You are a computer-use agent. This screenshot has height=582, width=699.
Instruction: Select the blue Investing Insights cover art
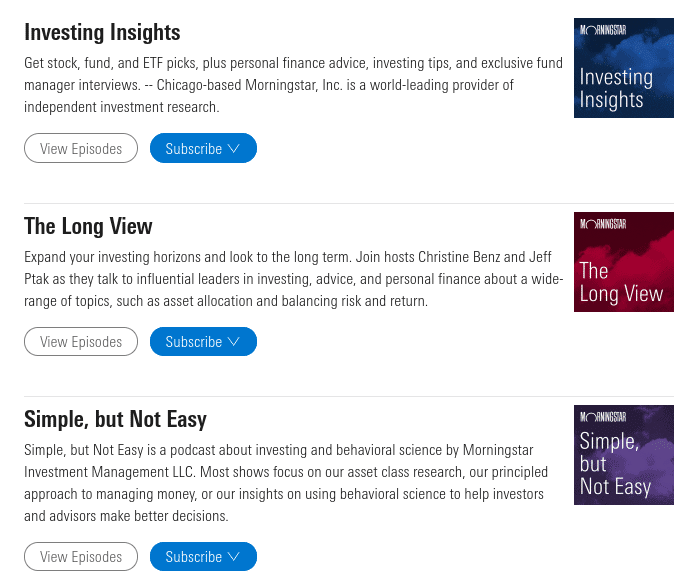(624, 68)
